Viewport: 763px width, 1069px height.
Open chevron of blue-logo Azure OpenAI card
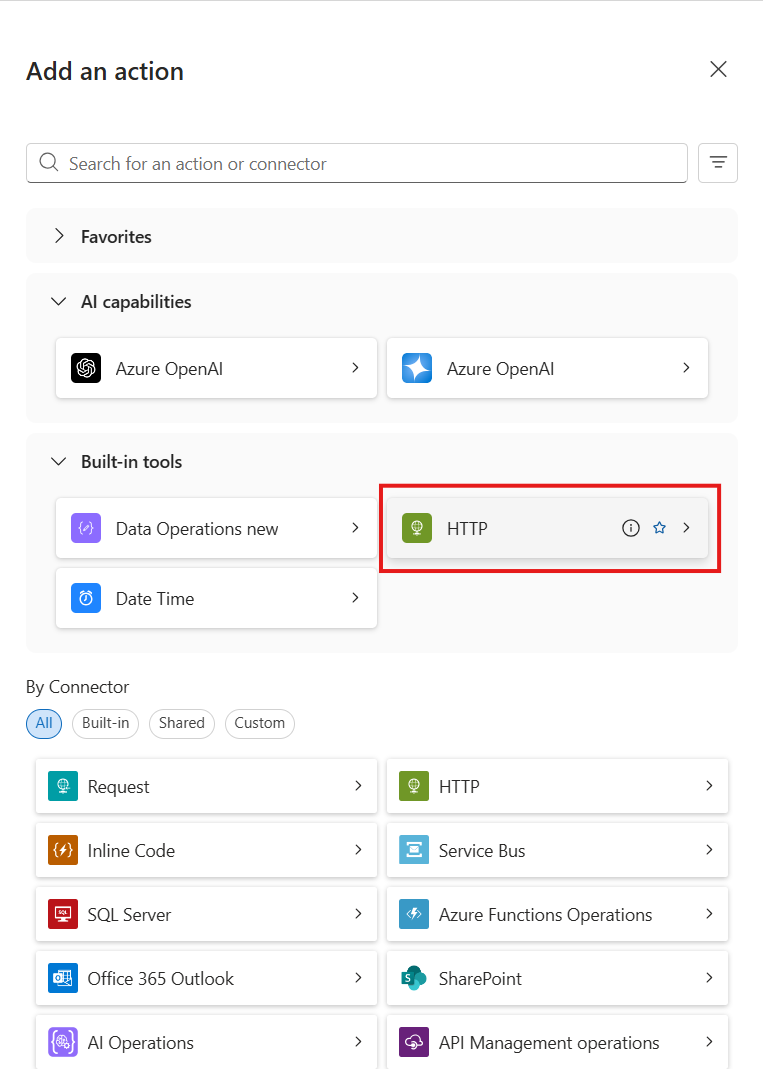tap(686, 368)
